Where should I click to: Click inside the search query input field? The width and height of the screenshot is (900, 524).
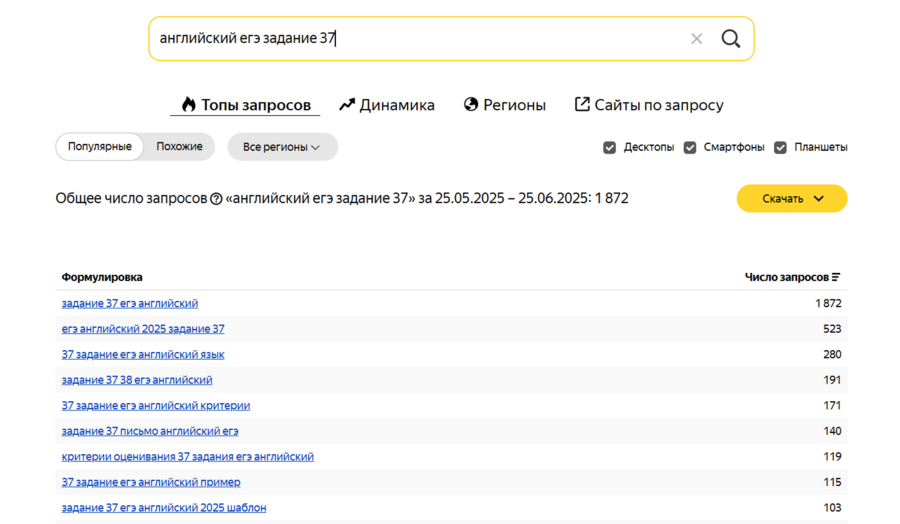click(420, 39)
